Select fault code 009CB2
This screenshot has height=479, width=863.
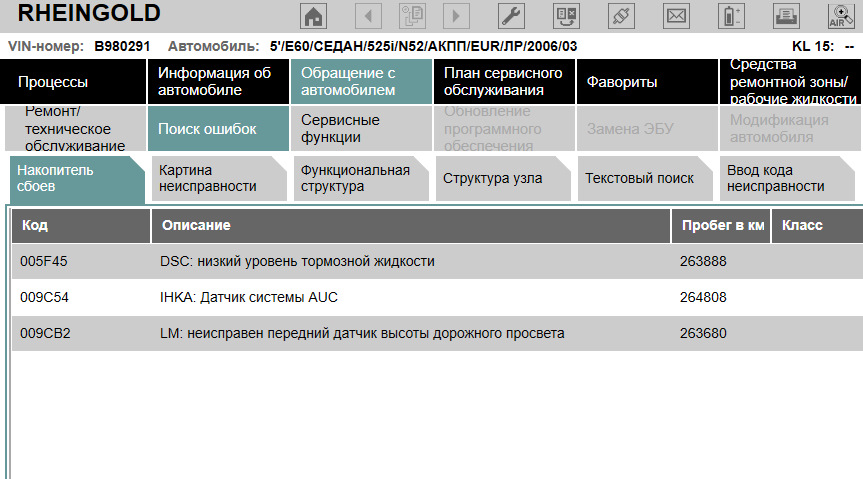[x=45, y=333]
